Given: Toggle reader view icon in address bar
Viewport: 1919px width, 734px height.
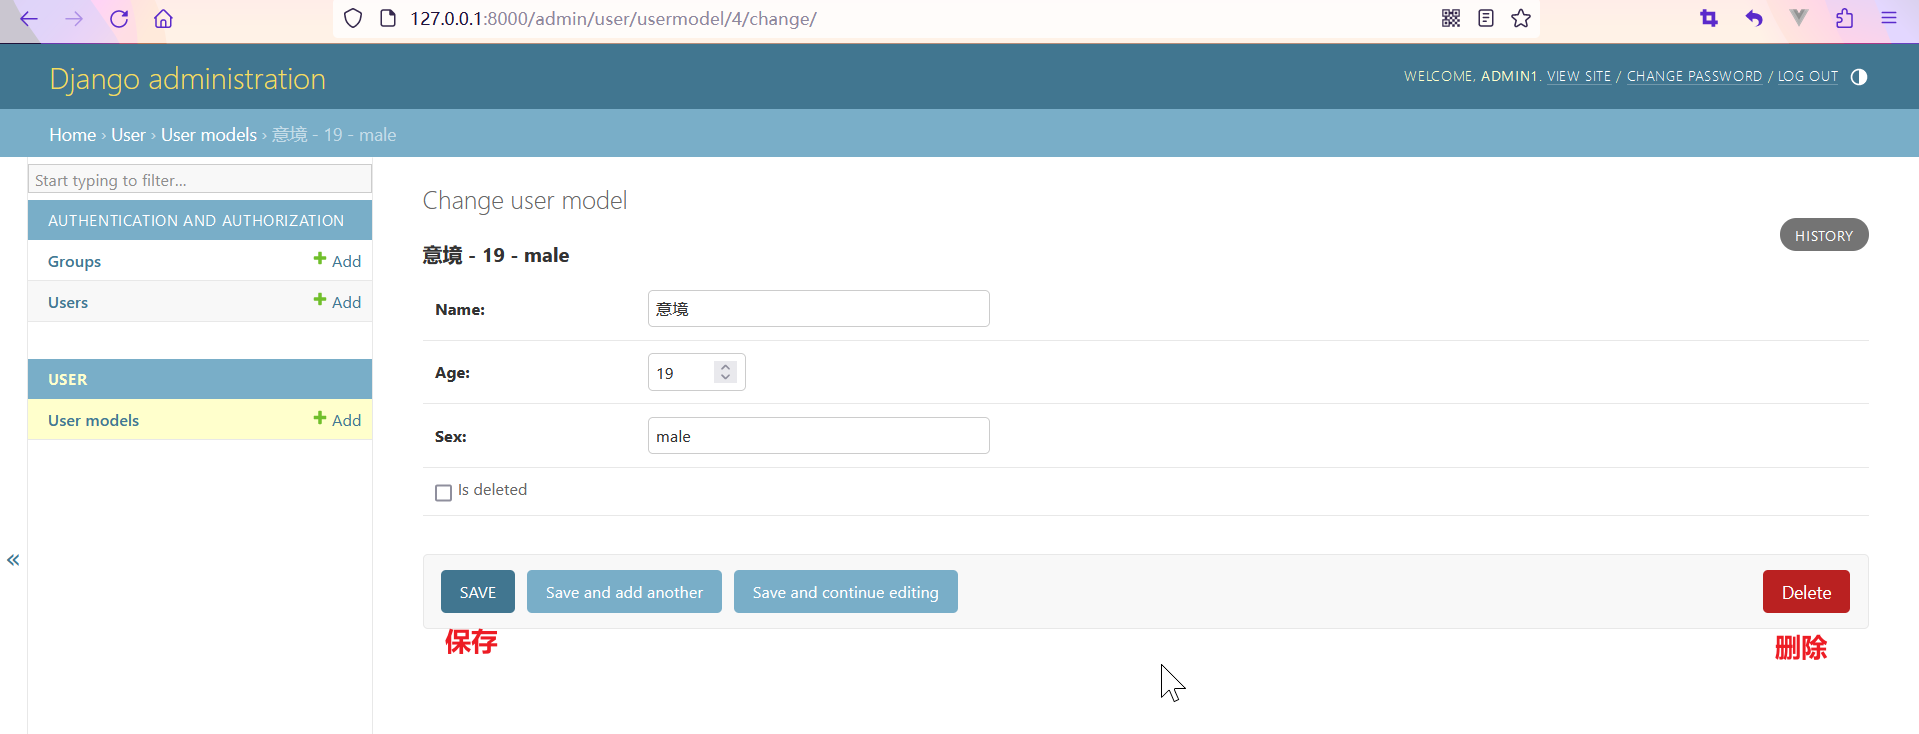Looking at the screenshot, I should coord(1486,18).
